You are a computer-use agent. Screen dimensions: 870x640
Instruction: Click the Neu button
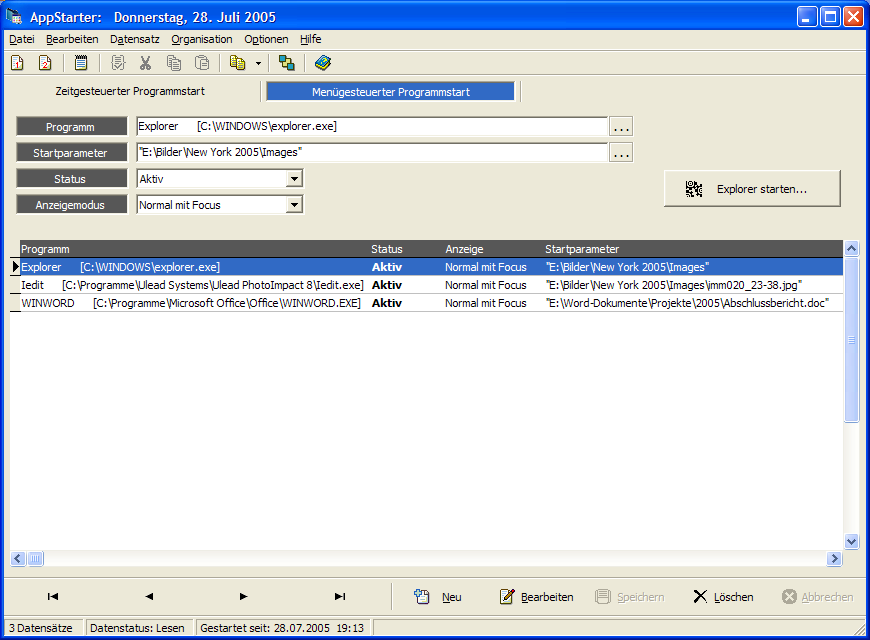[x=438, y=597]
